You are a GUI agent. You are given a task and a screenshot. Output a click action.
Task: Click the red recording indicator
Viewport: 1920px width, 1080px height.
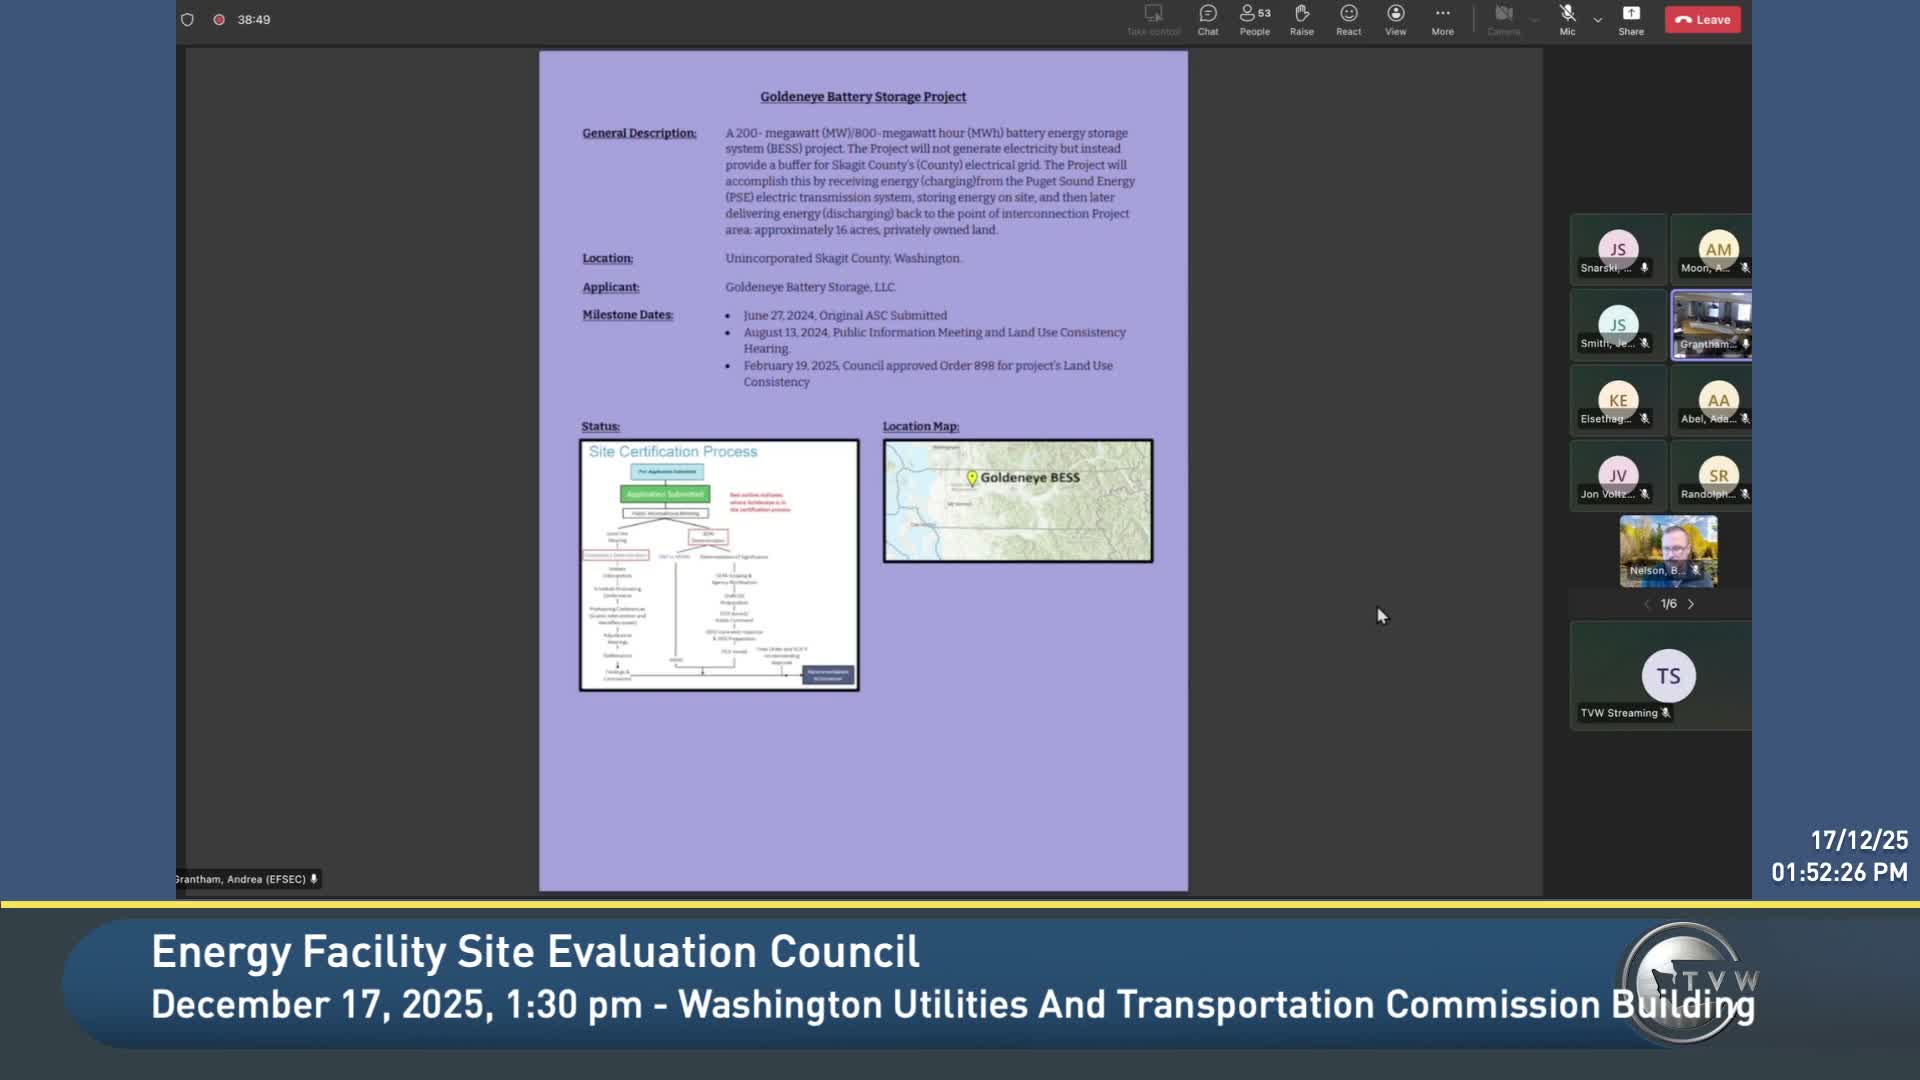click(x=219, y=20)
